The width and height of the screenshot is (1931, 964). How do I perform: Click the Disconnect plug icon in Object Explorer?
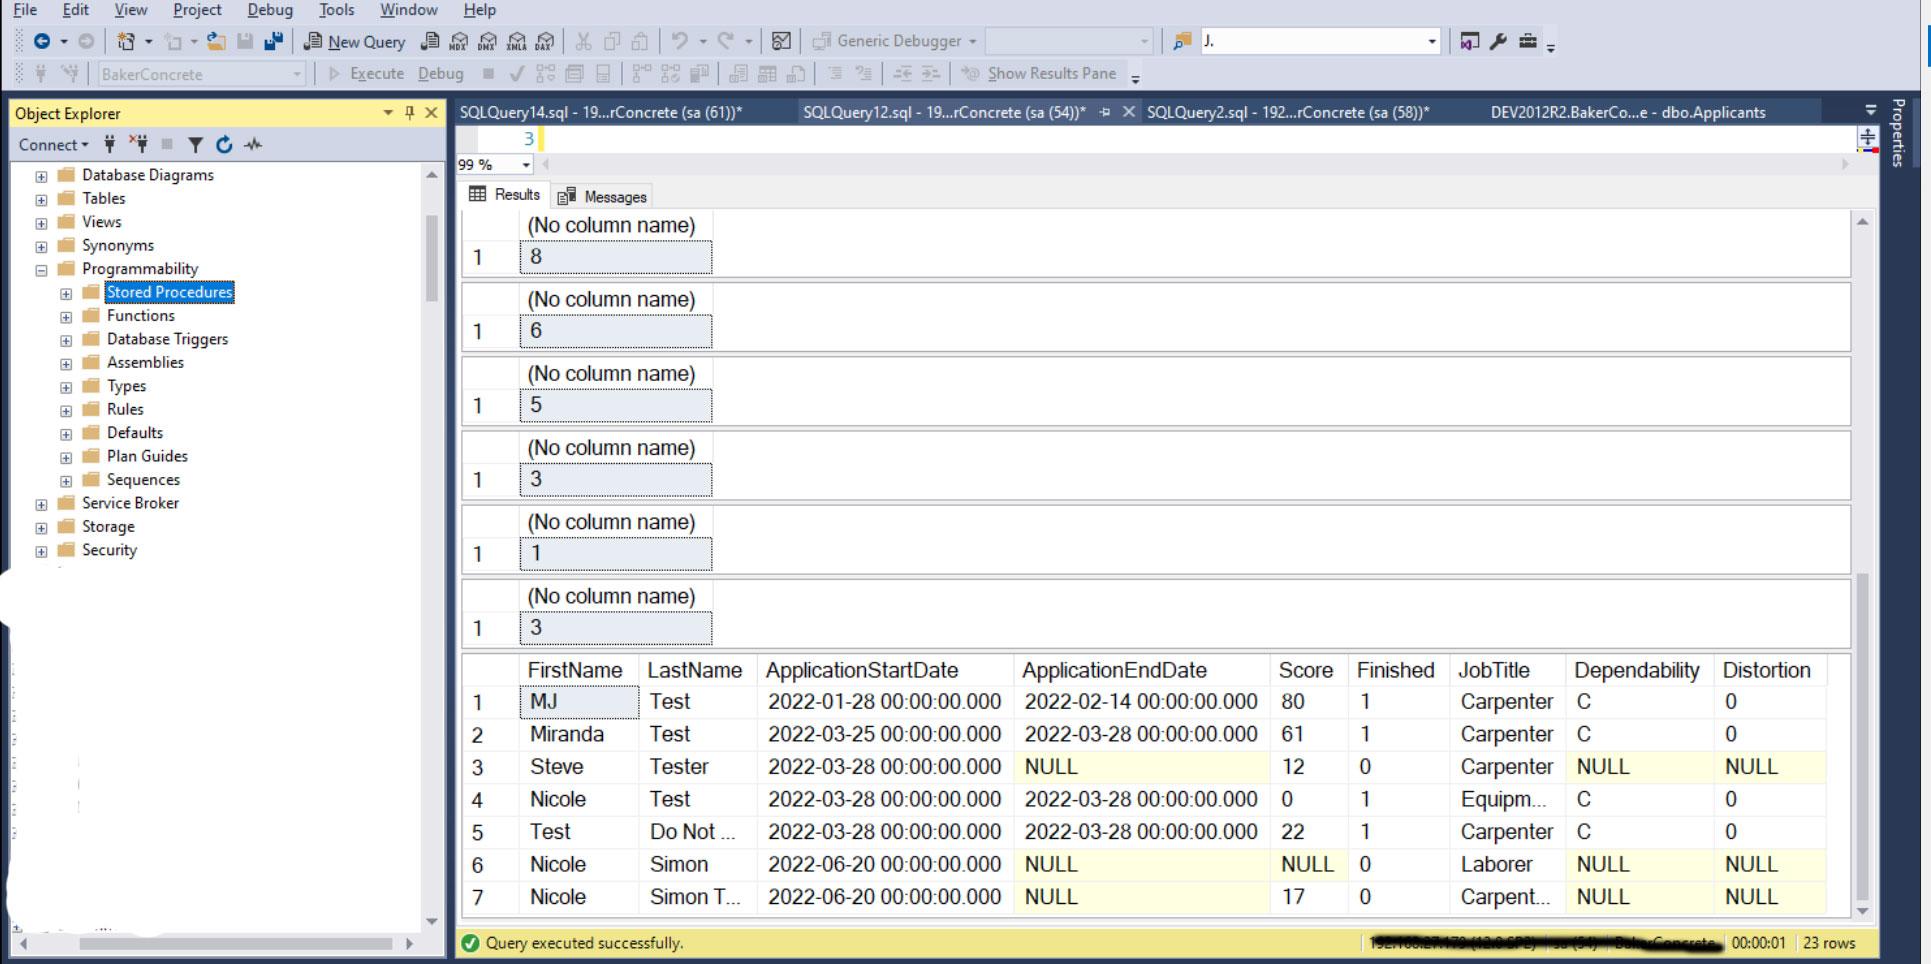coord(140,145)
